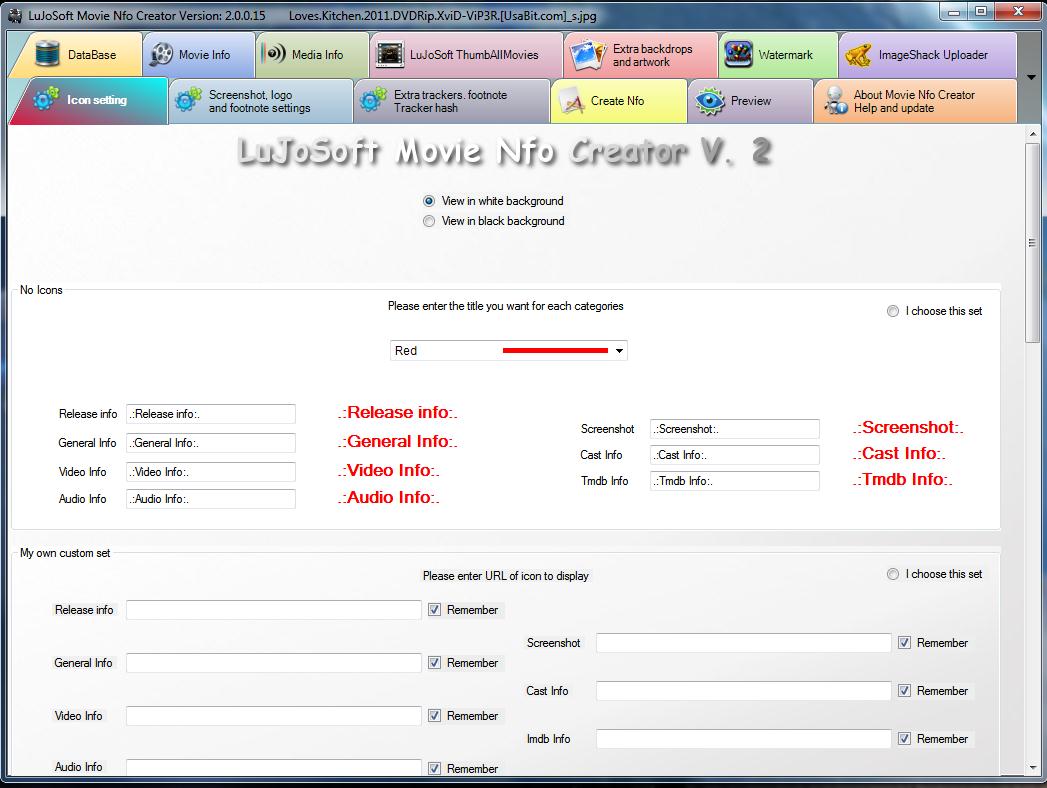Image resolution: width=1047 pixels, height=788 pixels.
Task: Click the Movie Info film reel icon
Action: click(x=161, y=54)
